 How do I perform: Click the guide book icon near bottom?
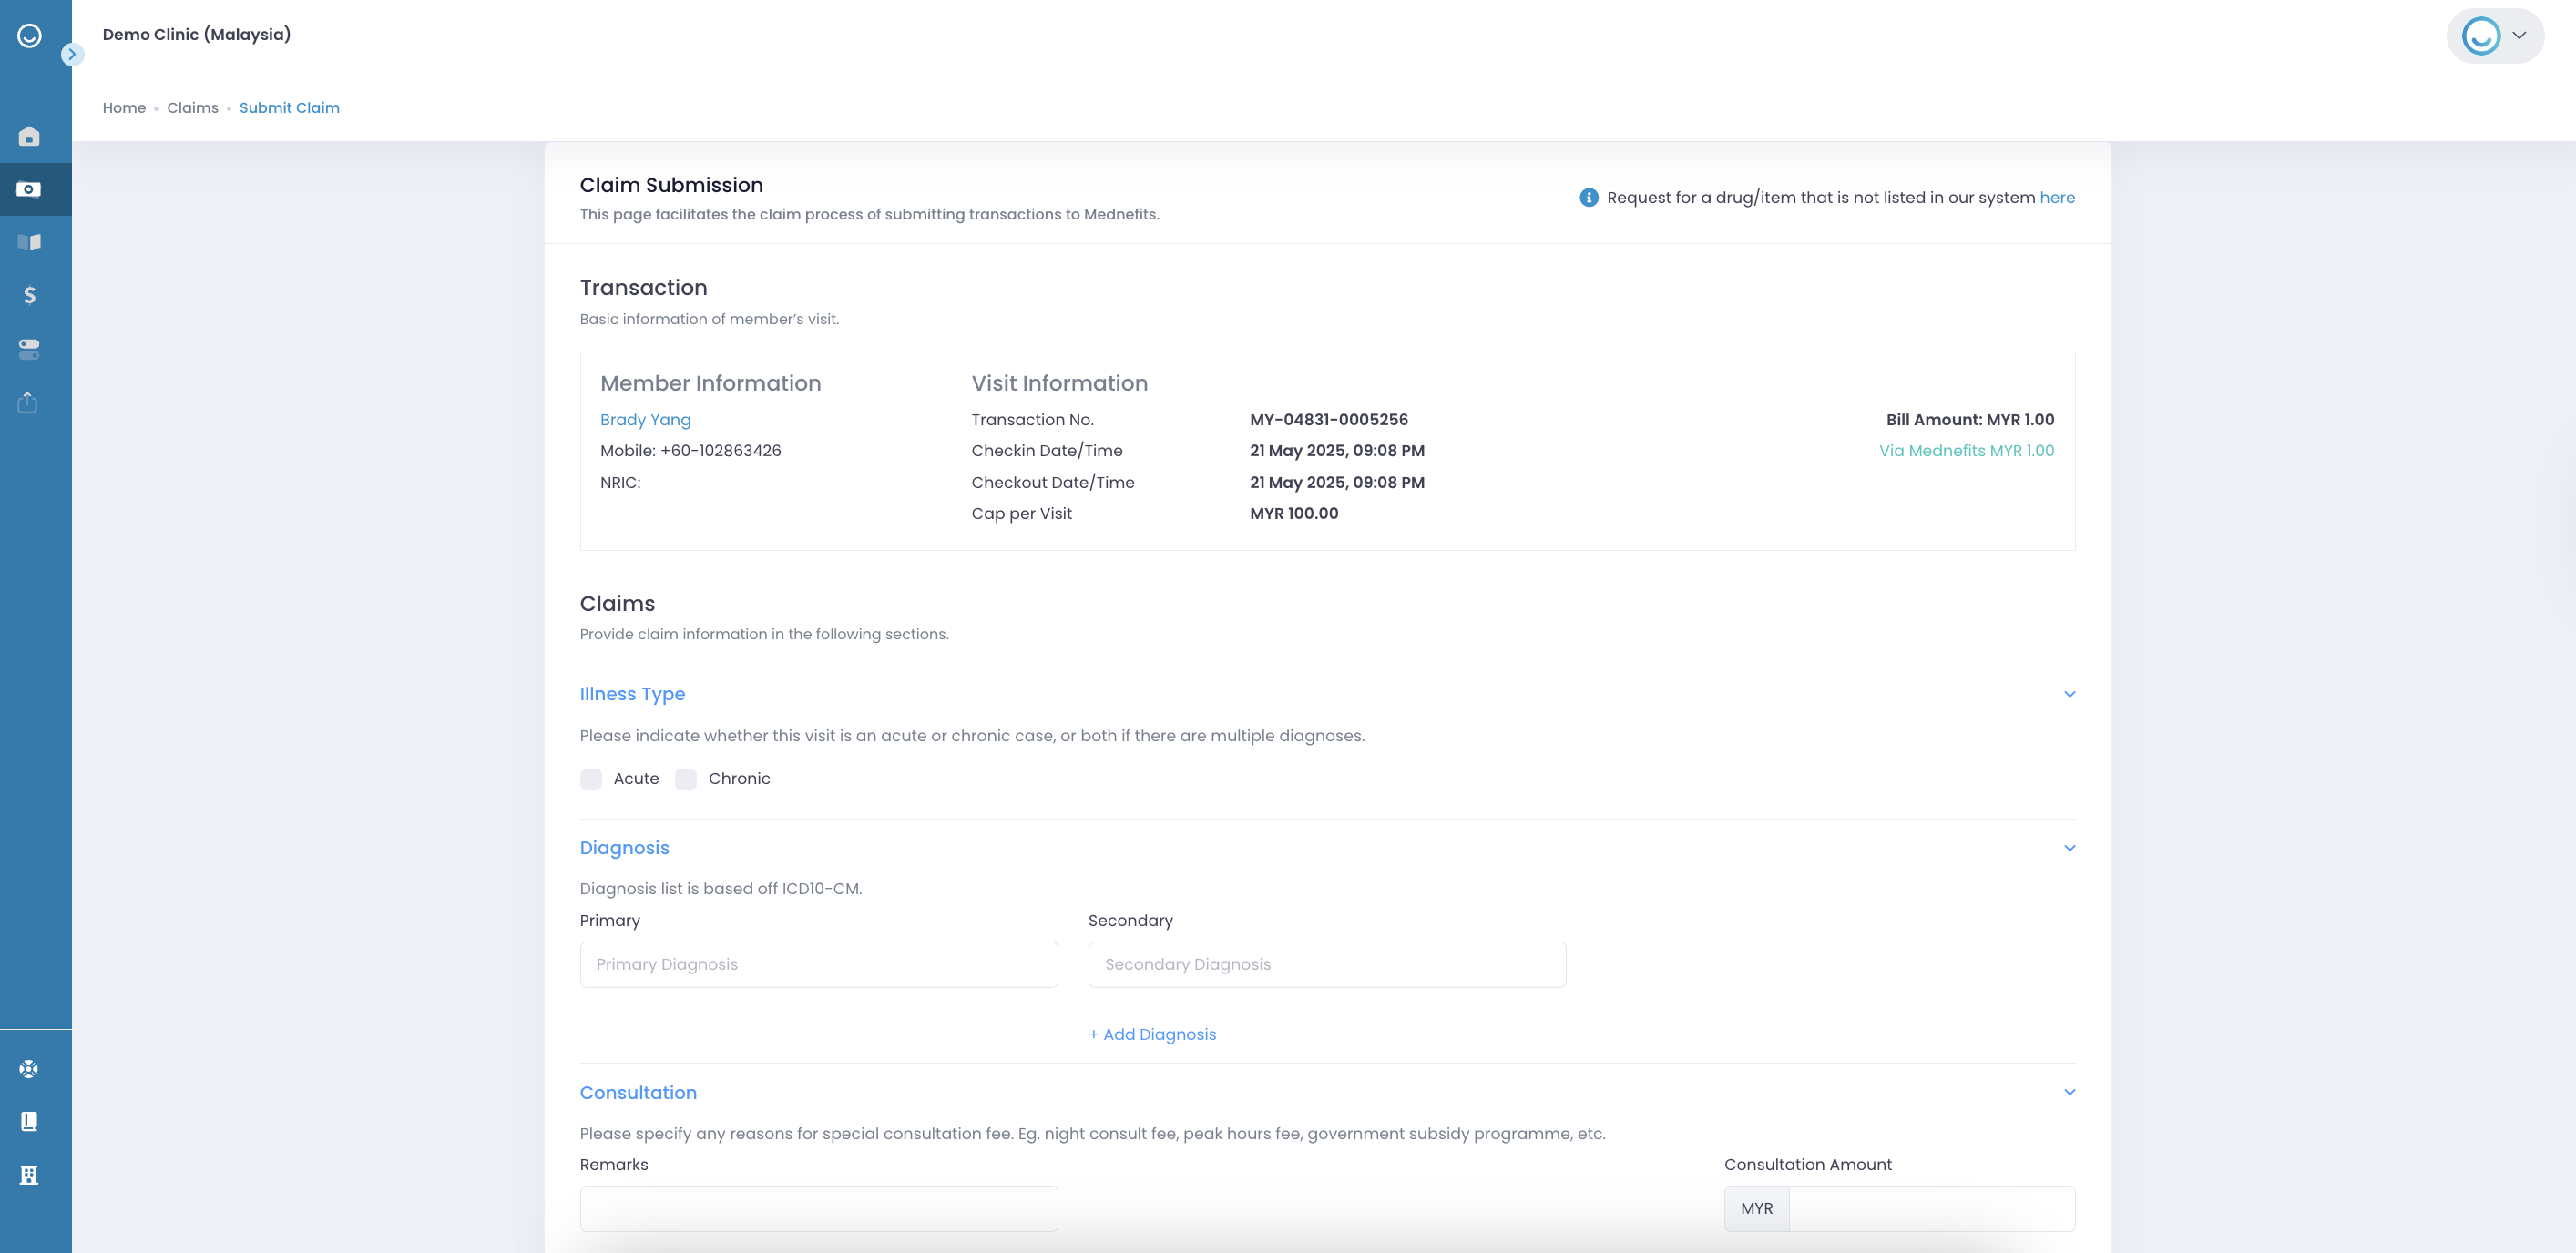click(29, 1121)
